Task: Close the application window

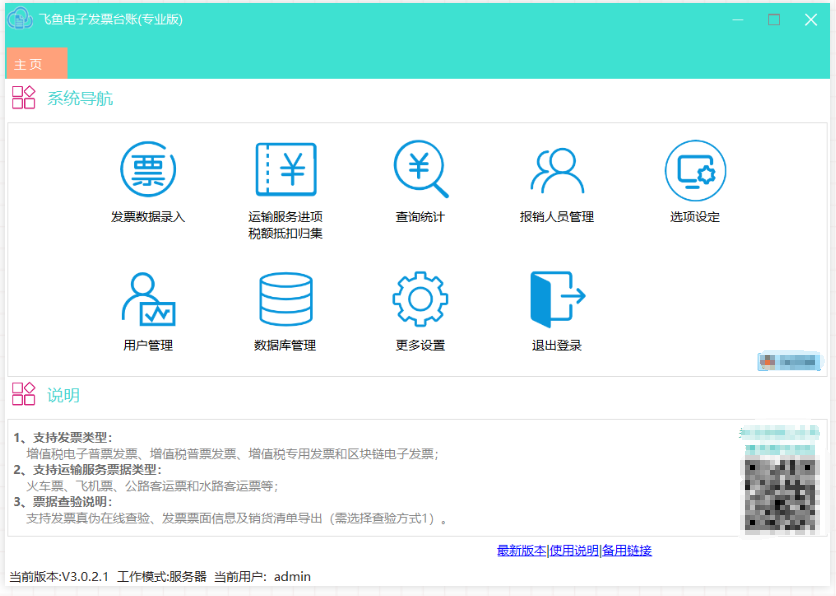Action: (811, 20)
